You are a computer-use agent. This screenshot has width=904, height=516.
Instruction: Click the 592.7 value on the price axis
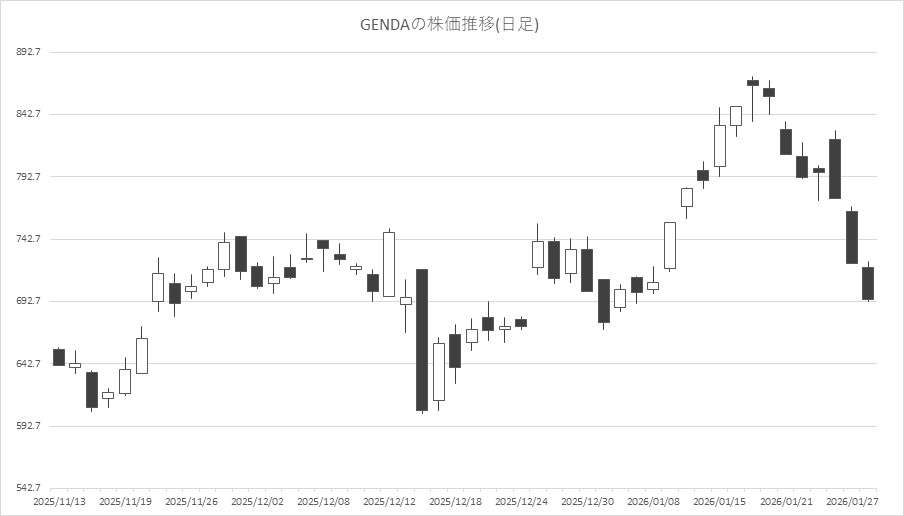[26, 426]
